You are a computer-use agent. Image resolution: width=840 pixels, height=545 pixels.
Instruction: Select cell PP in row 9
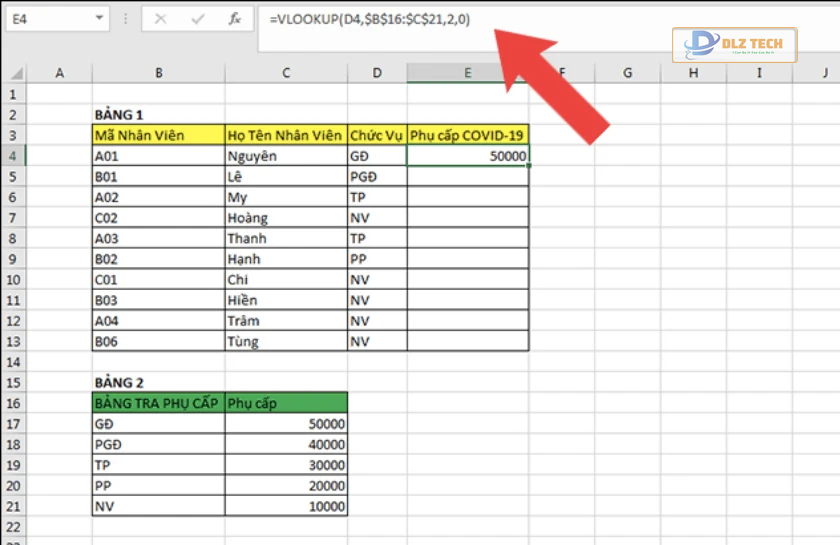377,259
